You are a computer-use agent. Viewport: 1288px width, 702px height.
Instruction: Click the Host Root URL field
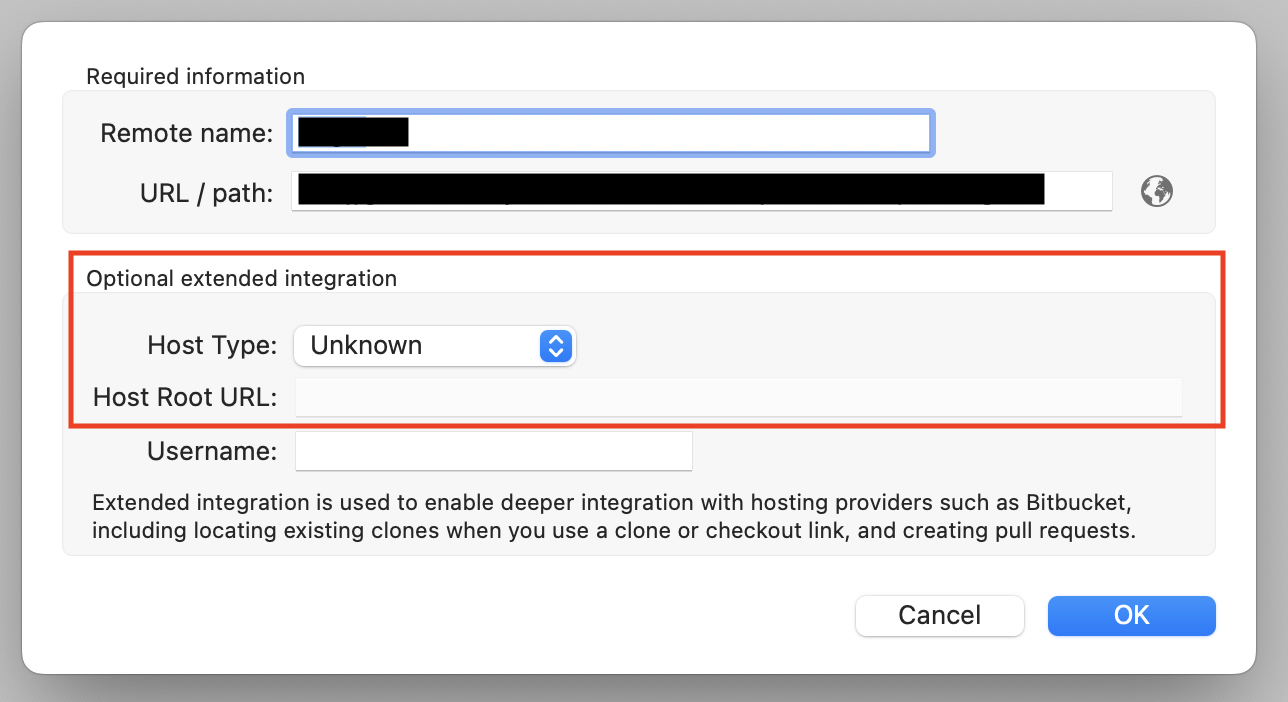[738, 397]
